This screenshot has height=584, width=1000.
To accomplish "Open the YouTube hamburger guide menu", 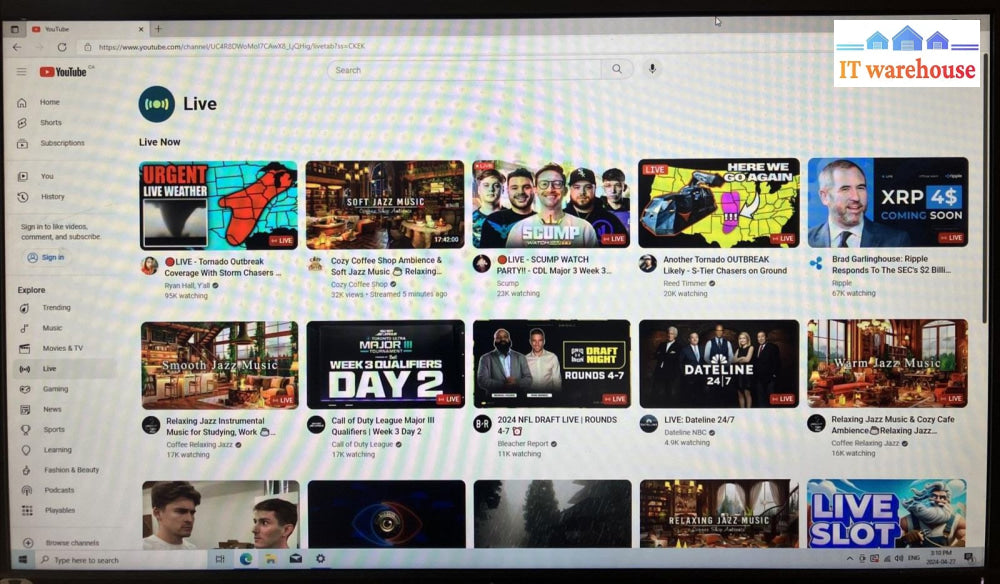I will 21,71.
